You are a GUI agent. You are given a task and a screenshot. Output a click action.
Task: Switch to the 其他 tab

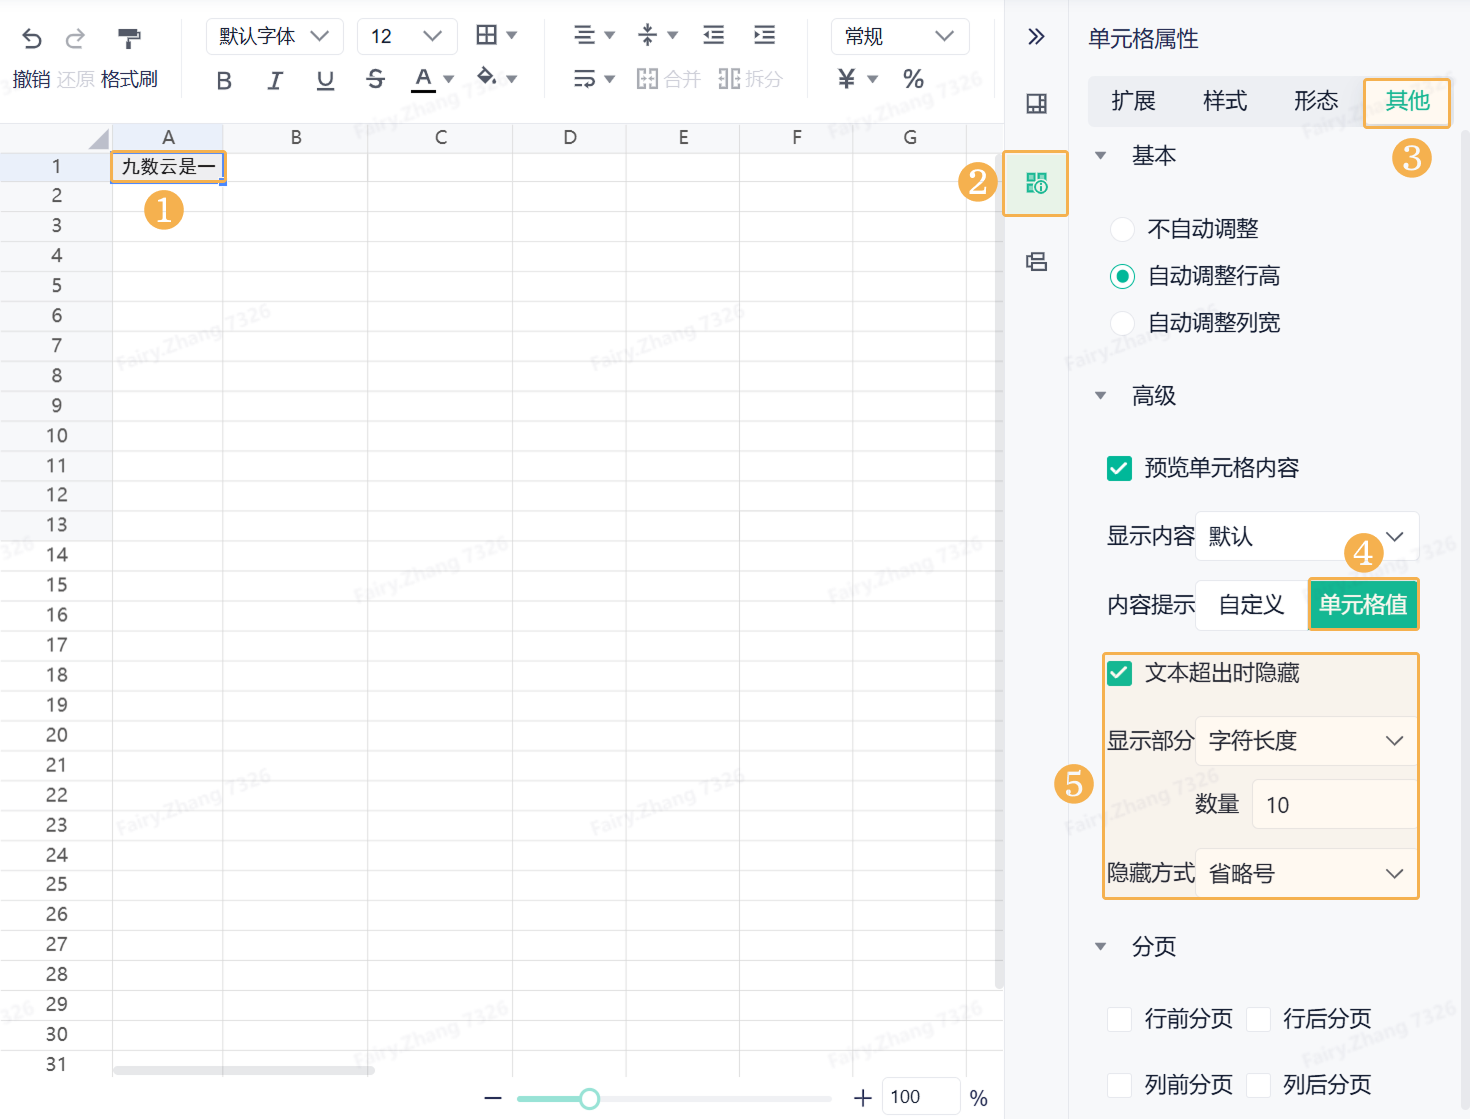point(1407,101)
